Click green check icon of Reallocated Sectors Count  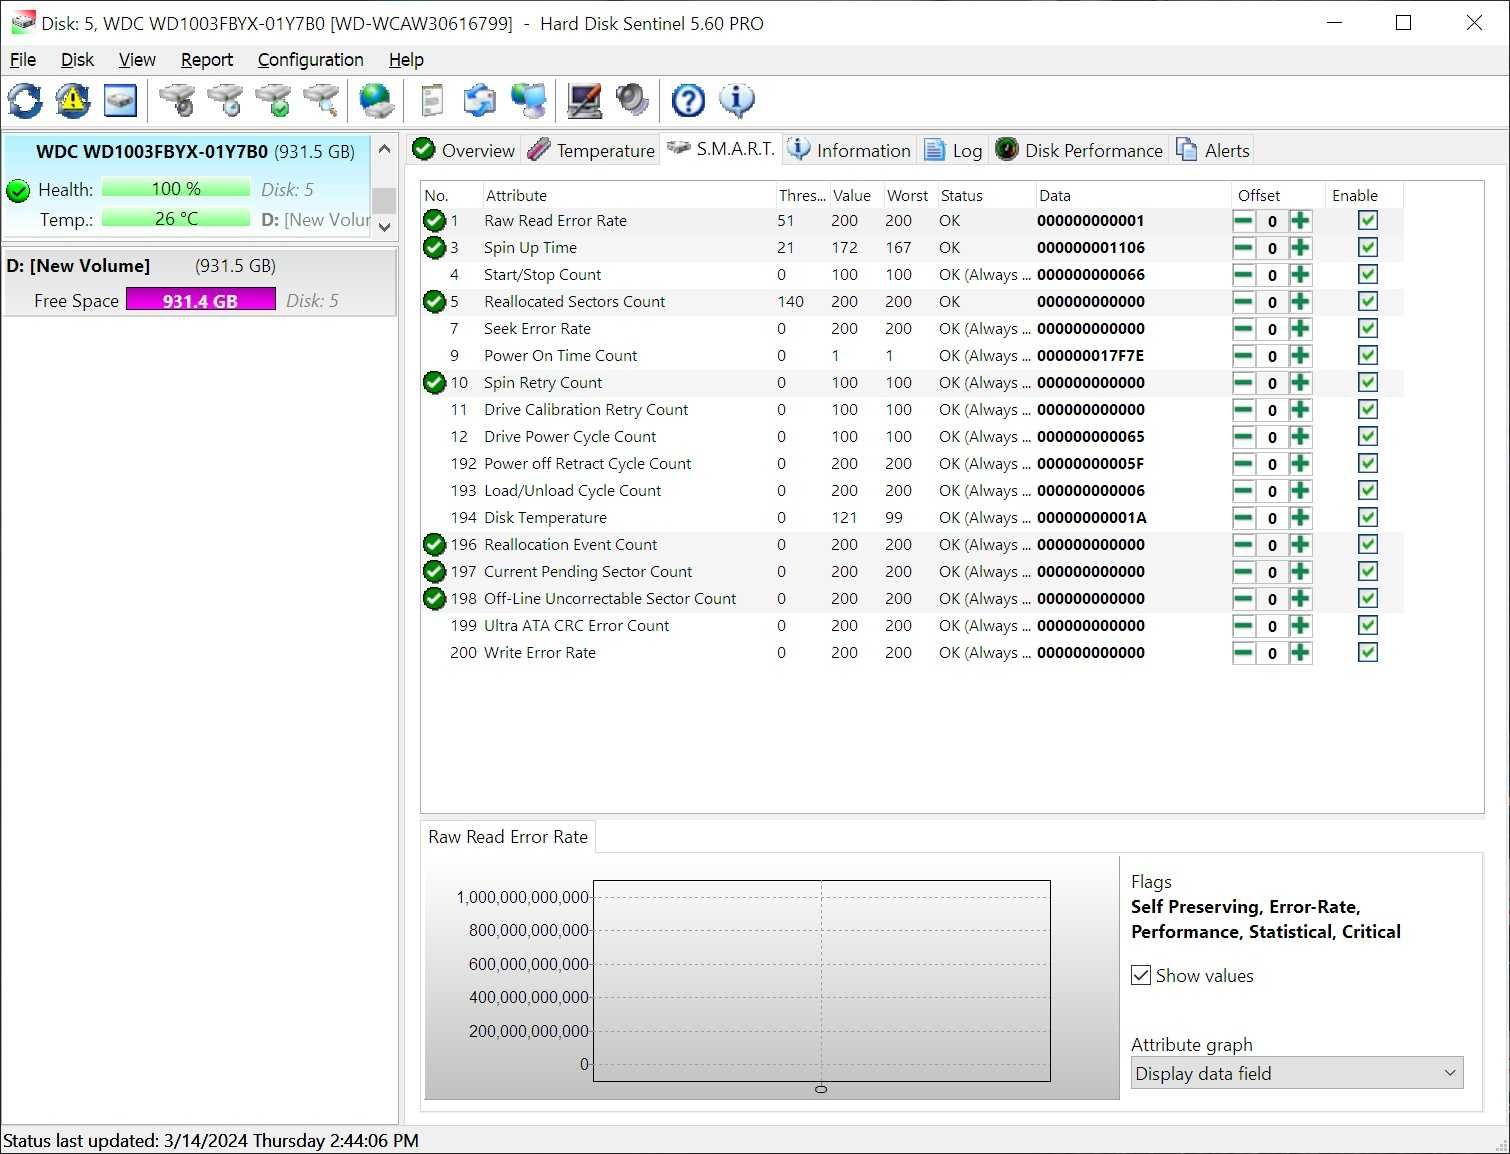(434, 302)
